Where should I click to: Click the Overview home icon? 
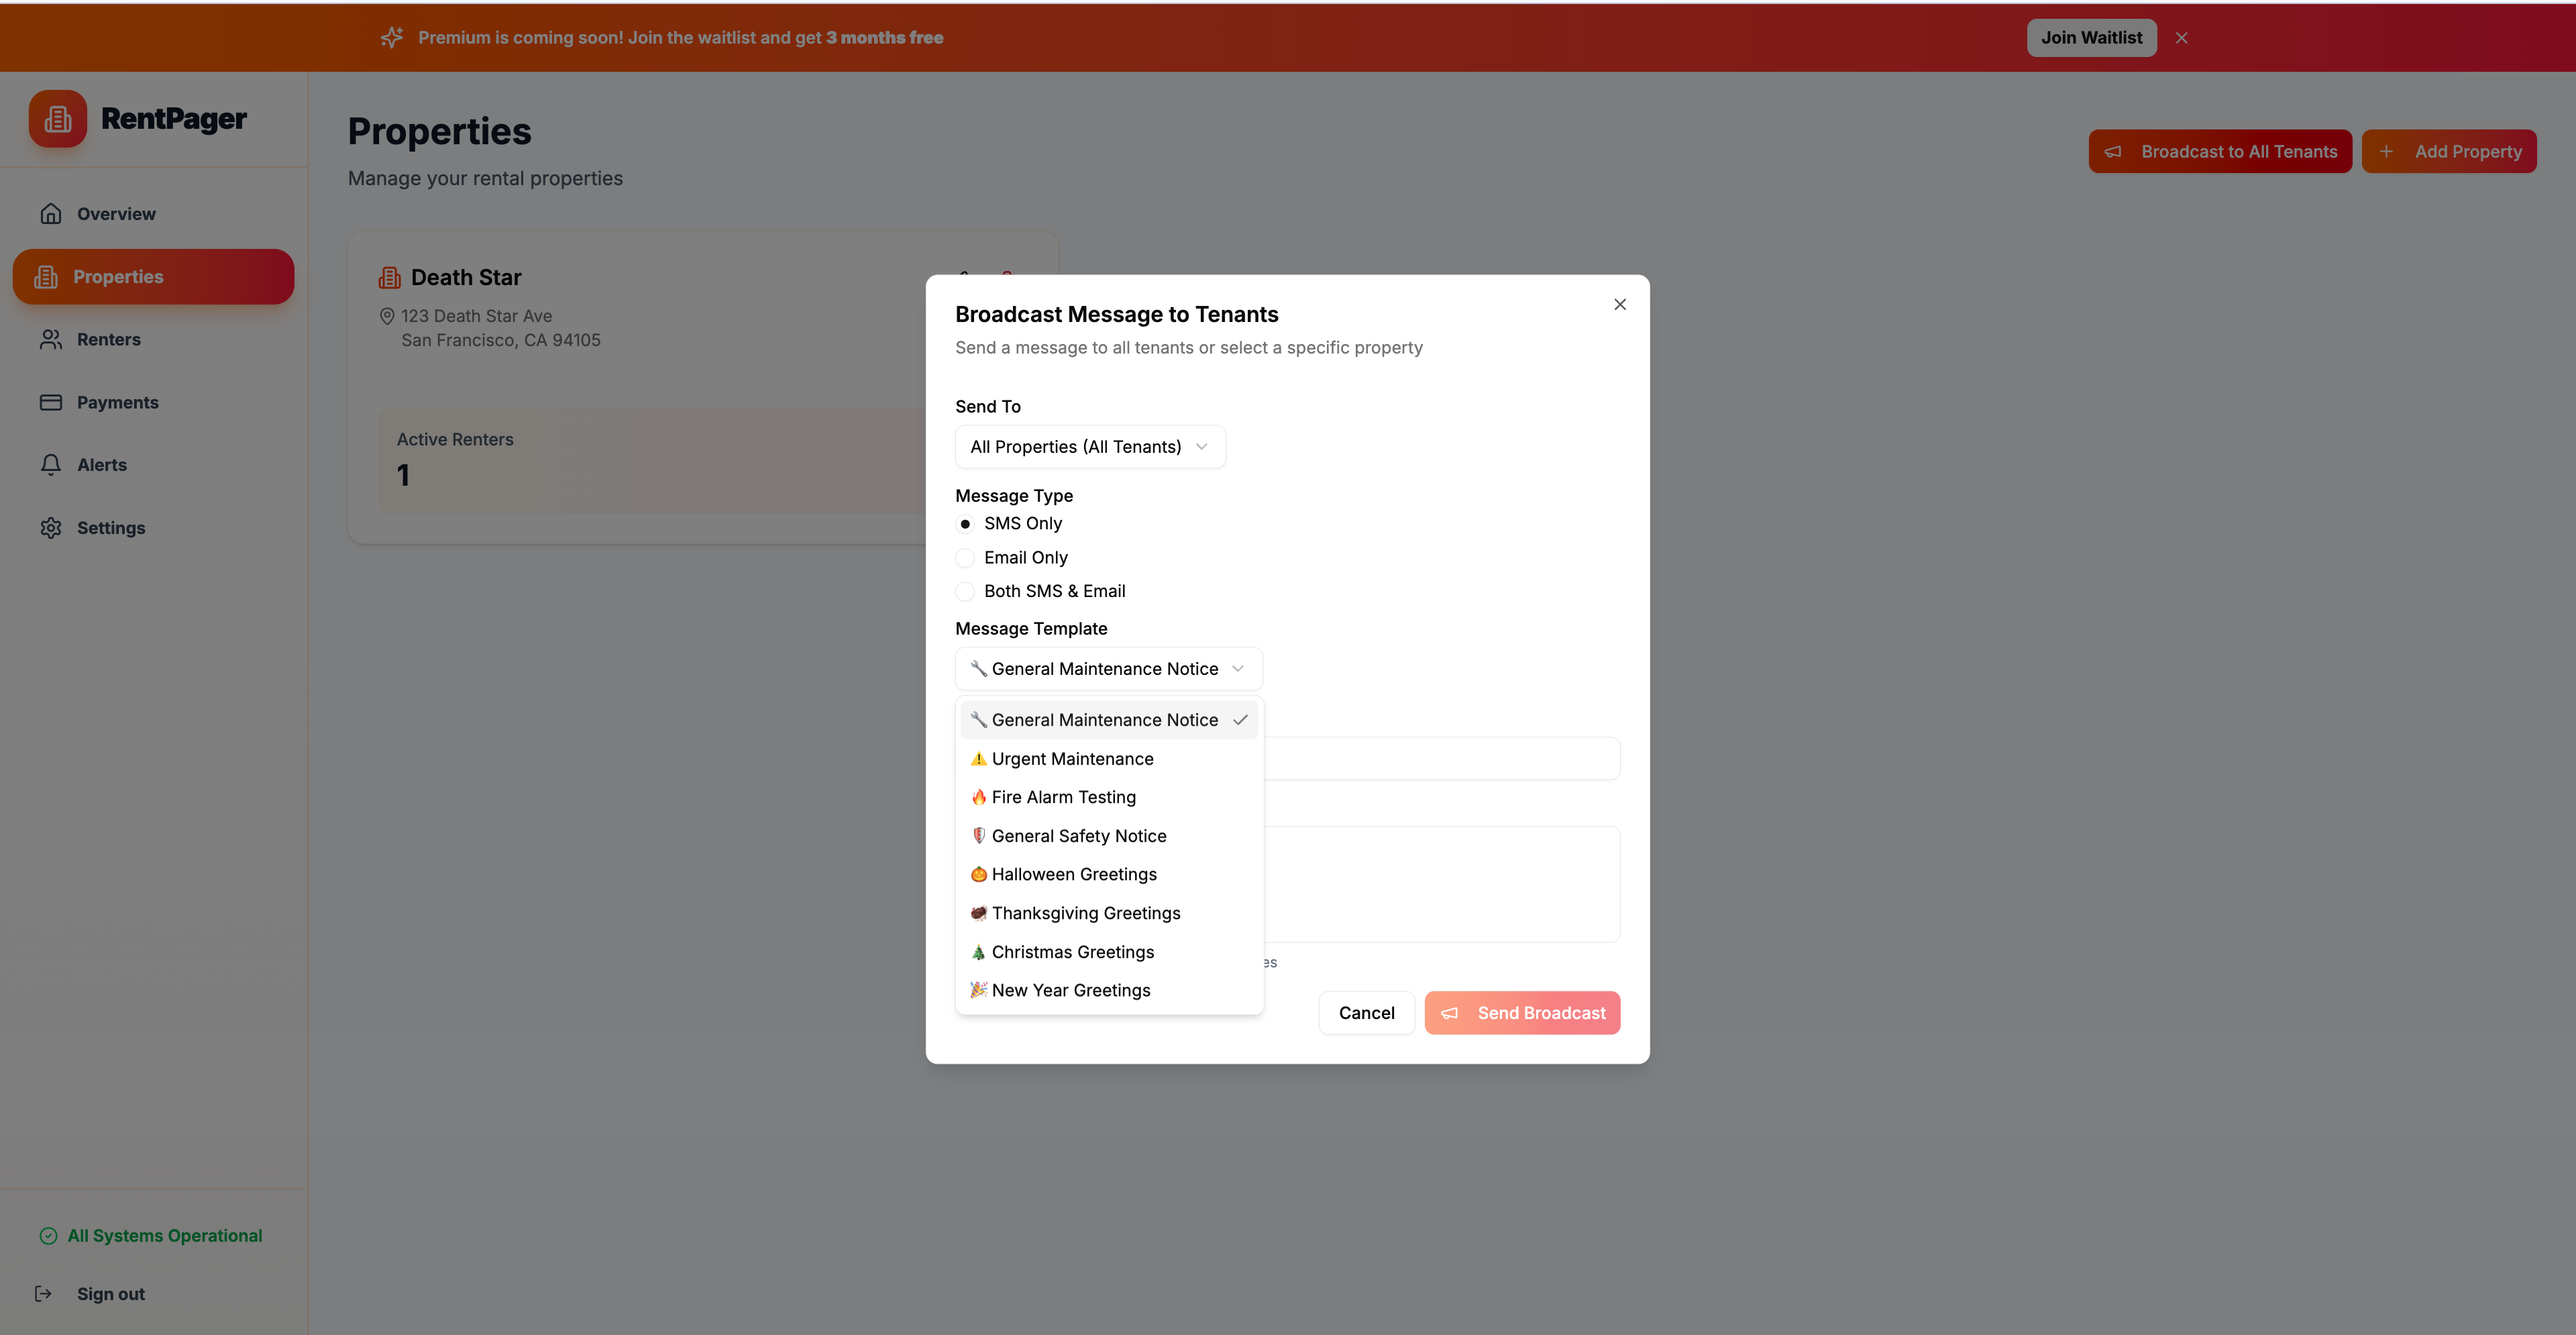(x=51, y=214)
